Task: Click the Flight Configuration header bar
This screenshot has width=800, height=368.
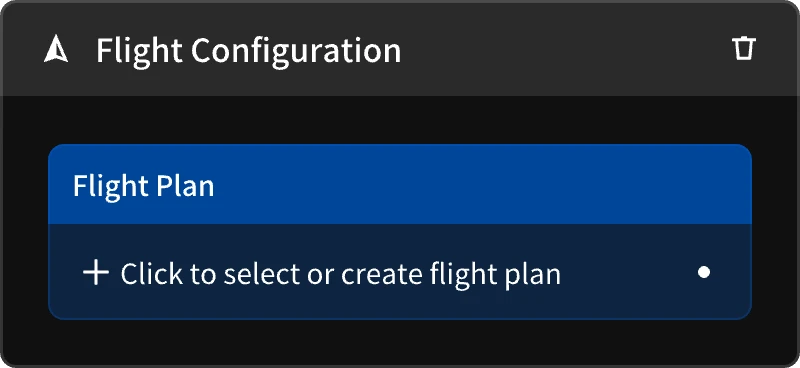Action: 400,48
